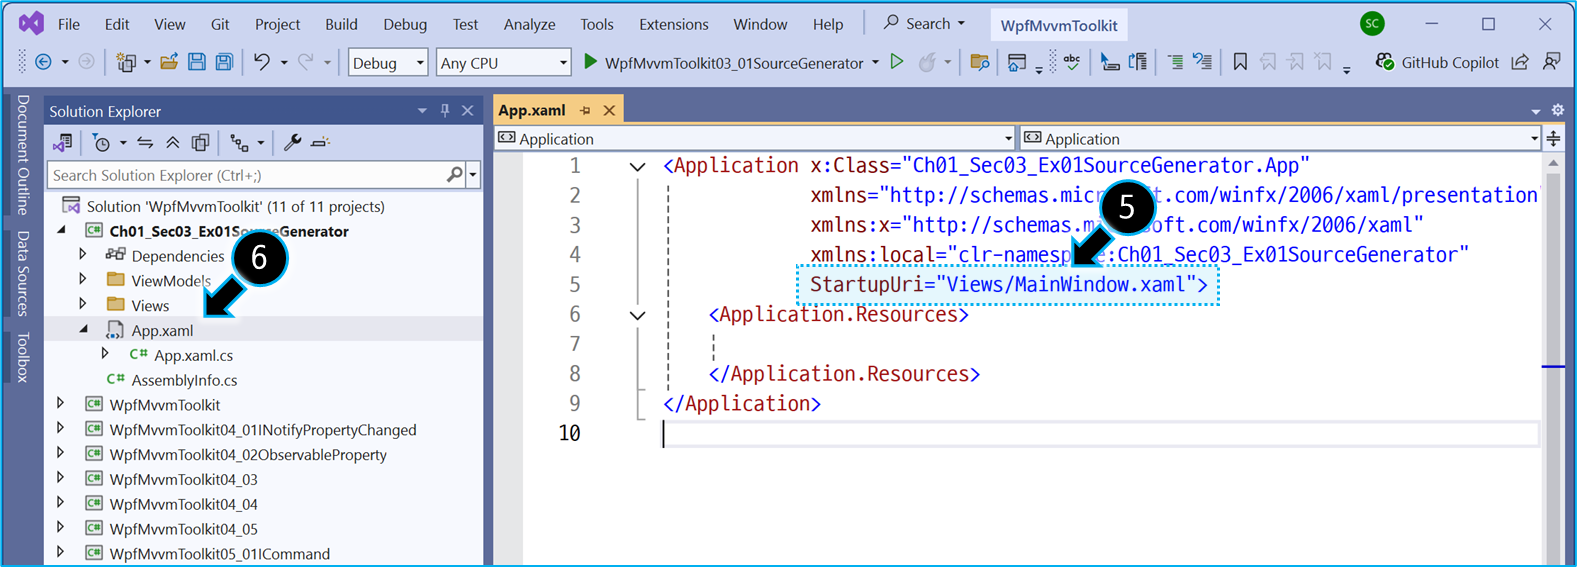Switch between solutions and folder views icon
Screen dimensions: 1577x567
(63, 143)
